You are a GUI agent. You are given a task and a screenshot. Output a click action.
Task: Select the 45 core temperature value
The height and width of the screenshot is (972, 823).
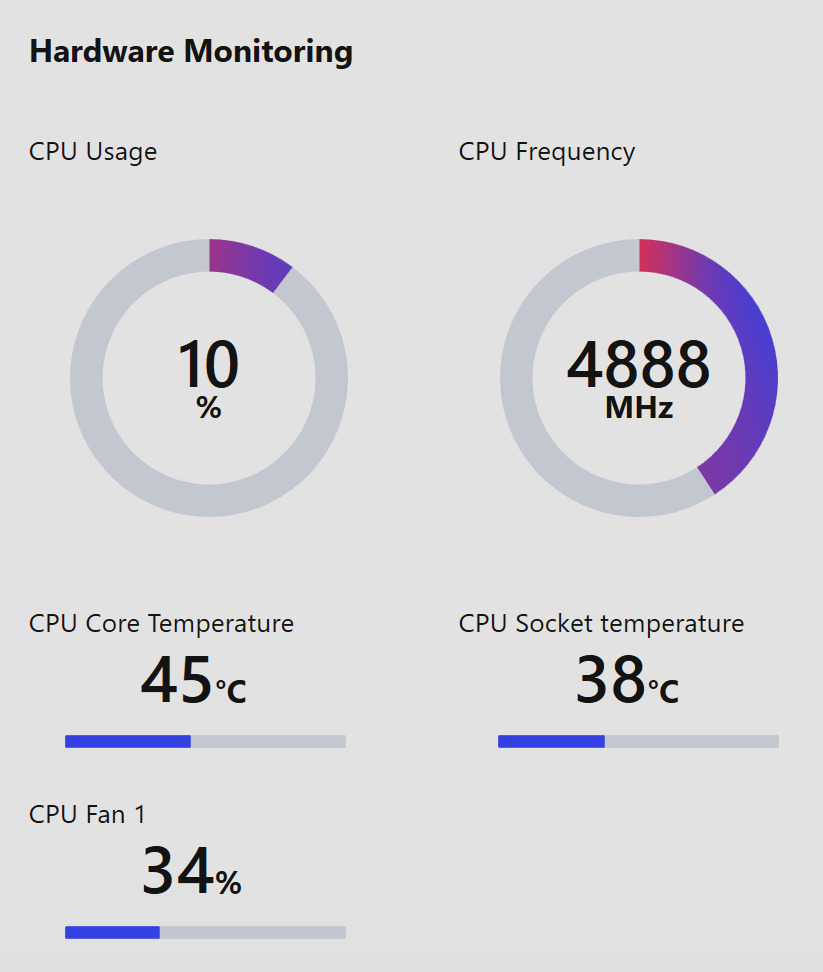[177, 681]
